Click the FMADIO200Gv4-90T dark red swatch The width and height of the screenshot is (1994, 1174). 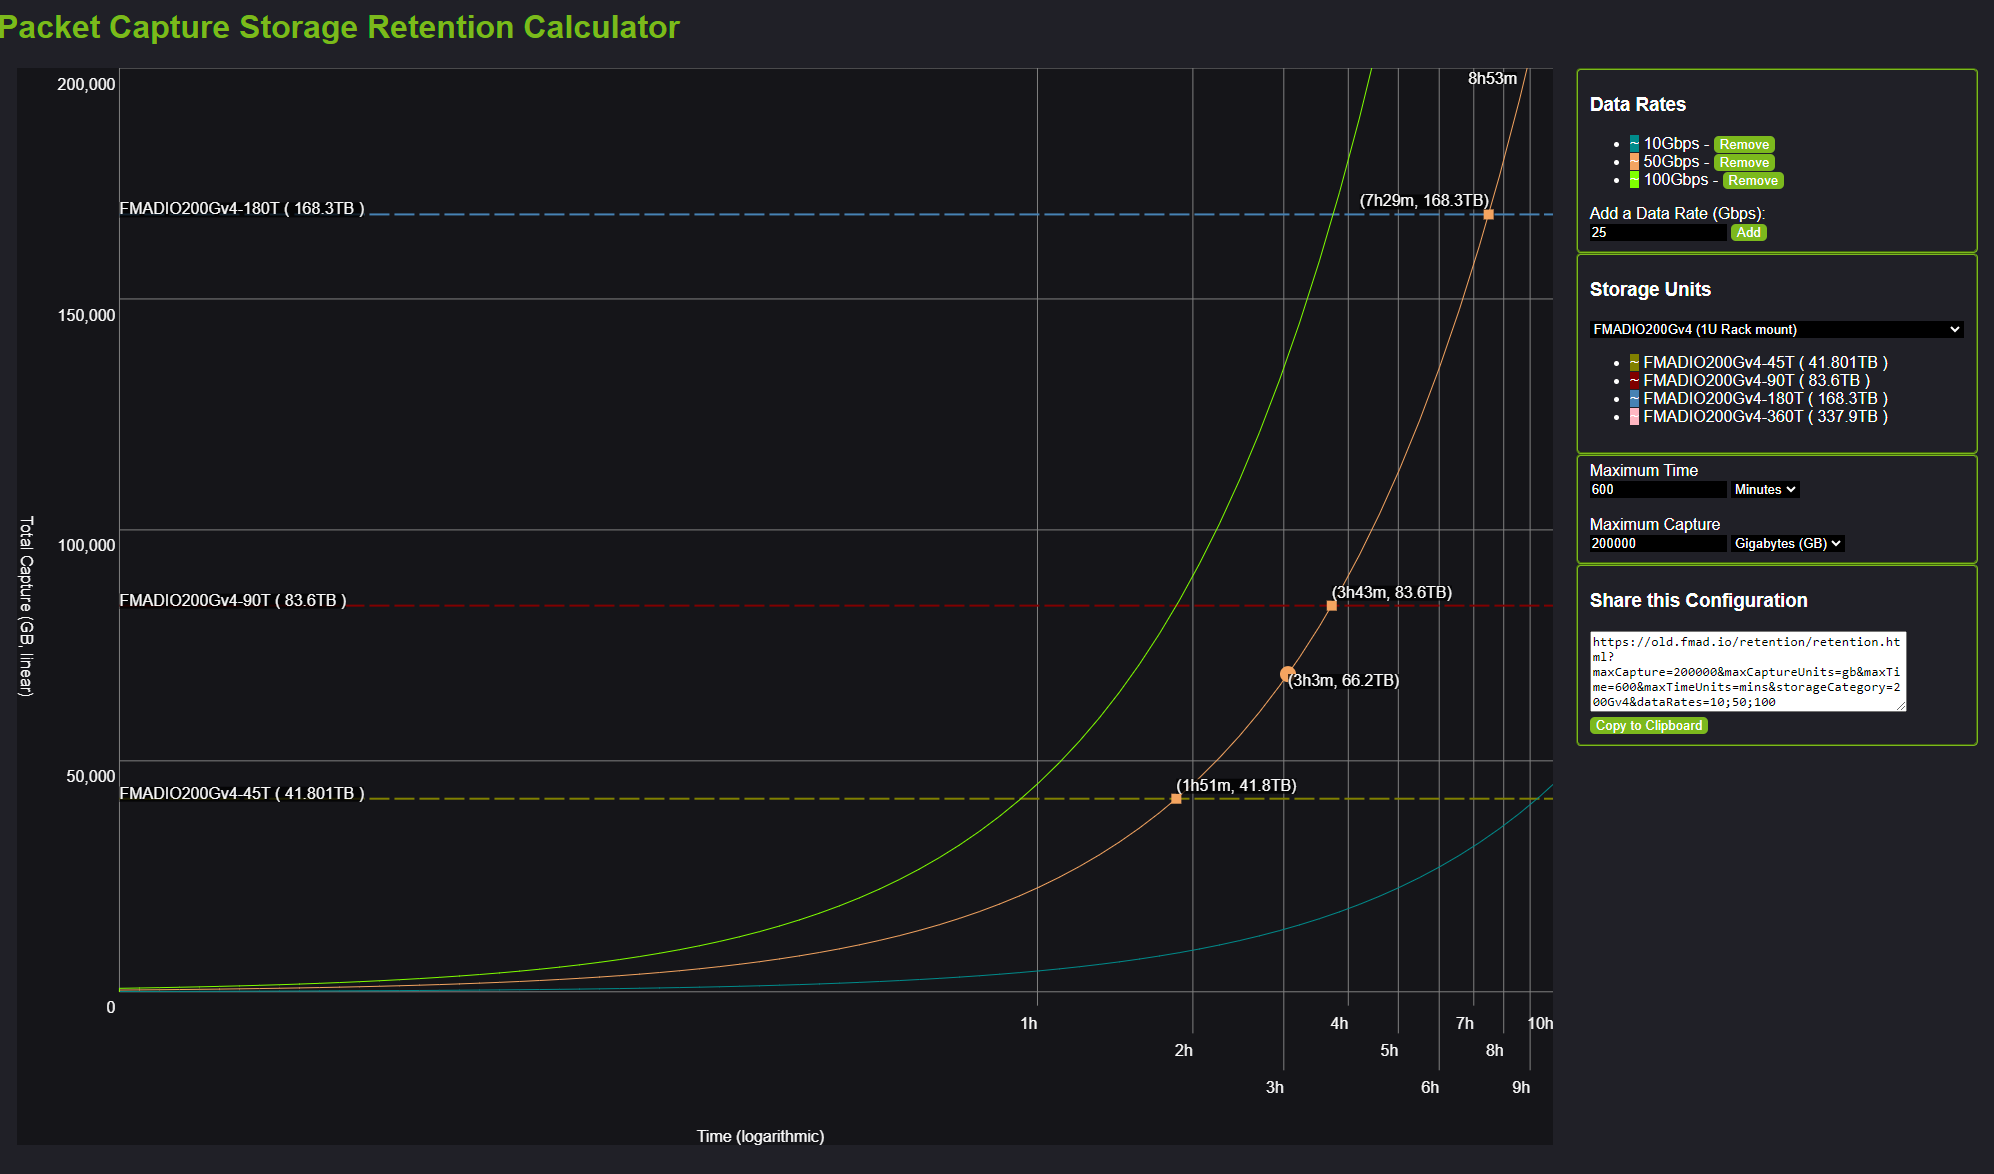coord(1634,381)
